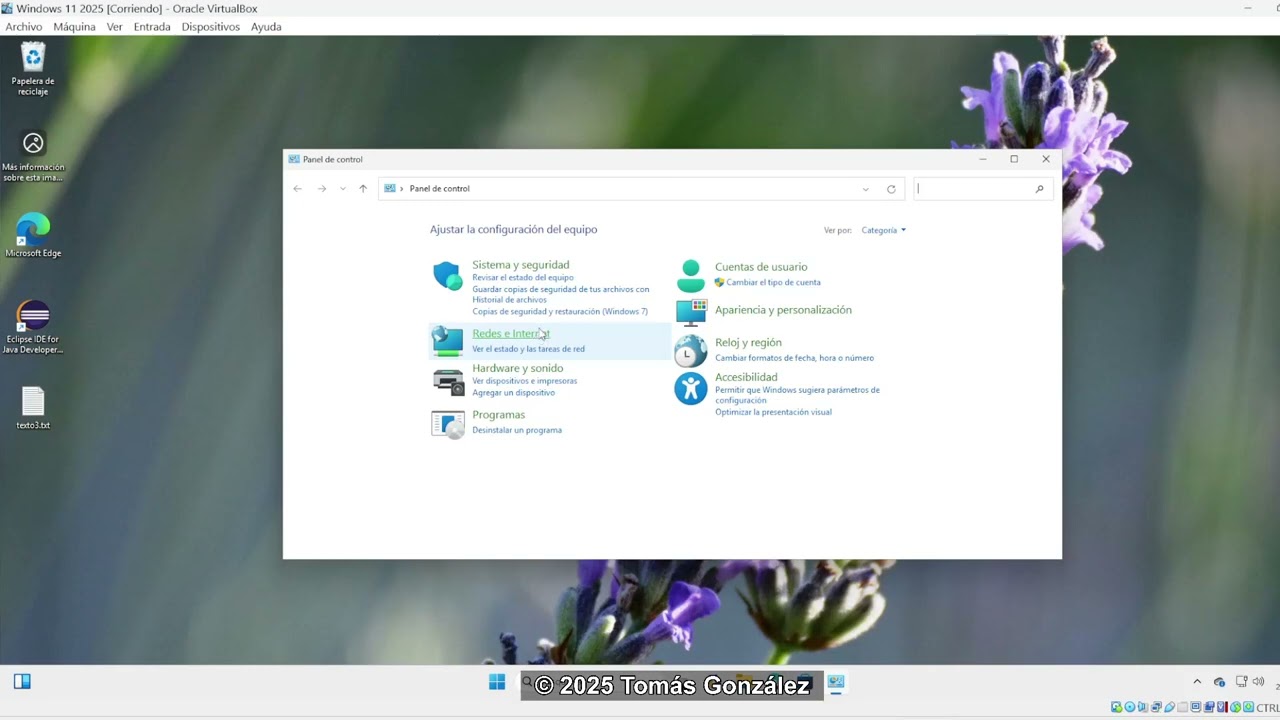This screenshot has width=1280, height=720.
Task: Click Ver dispositivos e impresoras
Action: [x=525, y=381]
